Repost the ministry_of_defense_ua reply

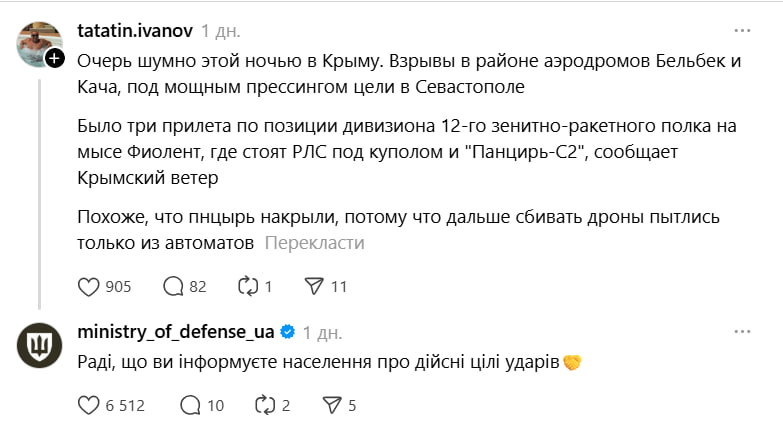coord(263,405)
